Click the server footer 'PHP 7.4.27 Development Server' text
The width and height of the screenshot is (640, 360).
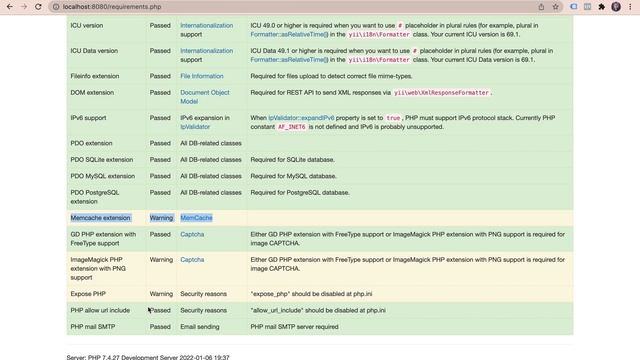click(x=149, y=357)
